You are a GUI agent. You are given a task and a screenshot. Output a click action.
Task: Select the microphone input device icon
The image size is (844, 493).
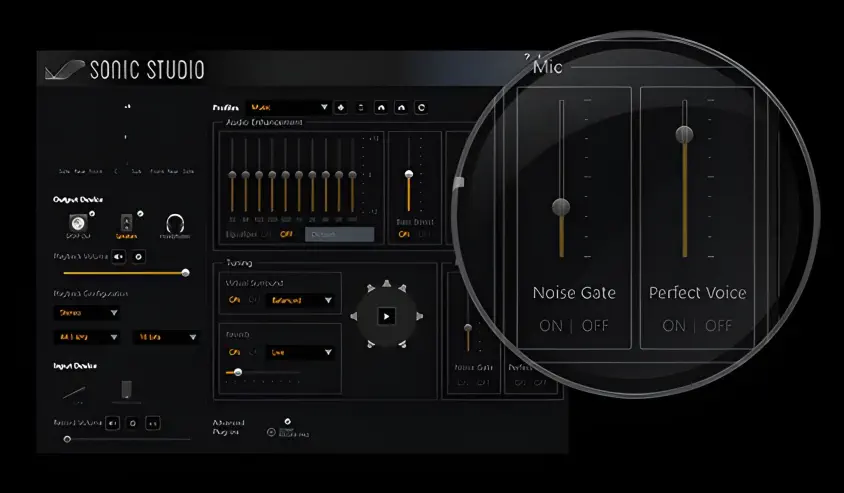point(126,390)
